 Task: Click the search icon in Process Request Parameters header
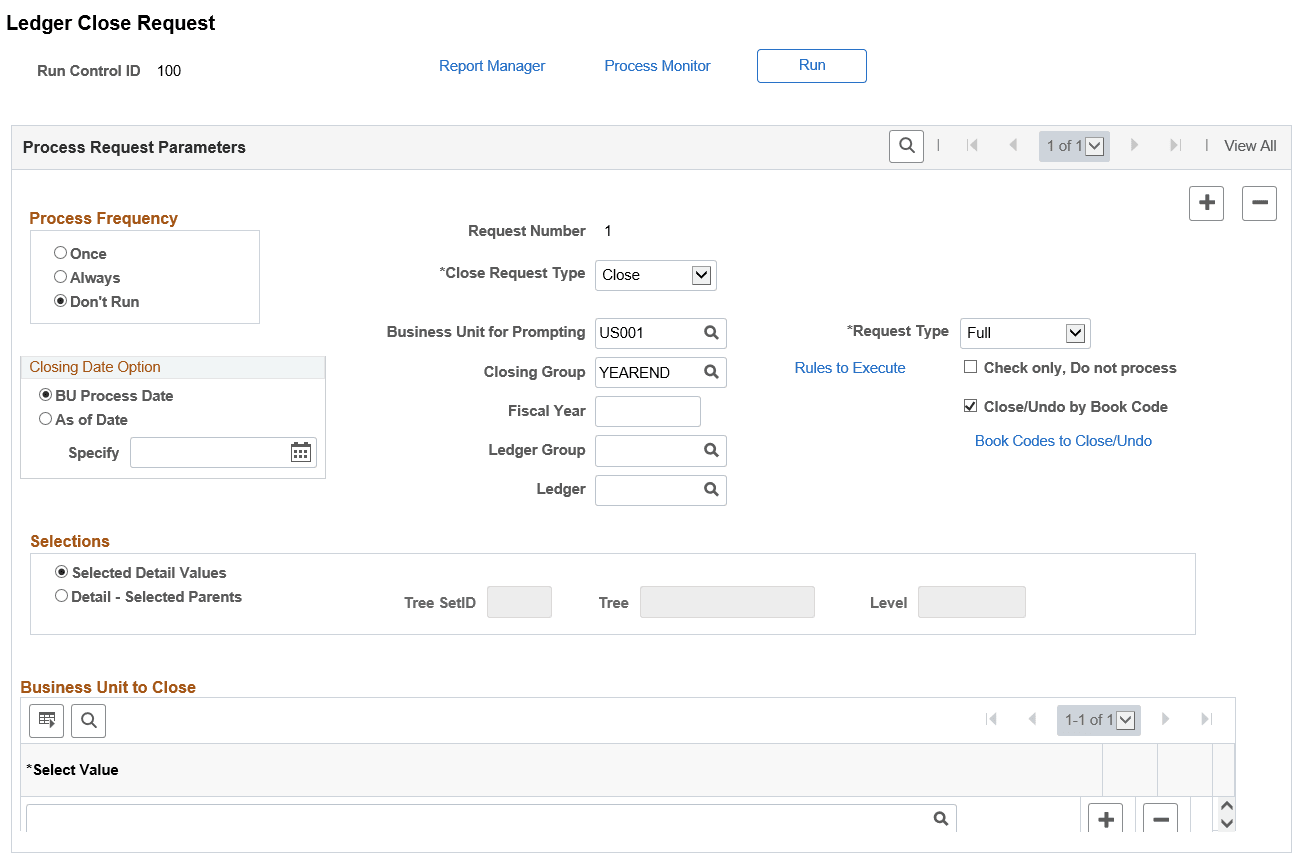click(x=906, y=146)
